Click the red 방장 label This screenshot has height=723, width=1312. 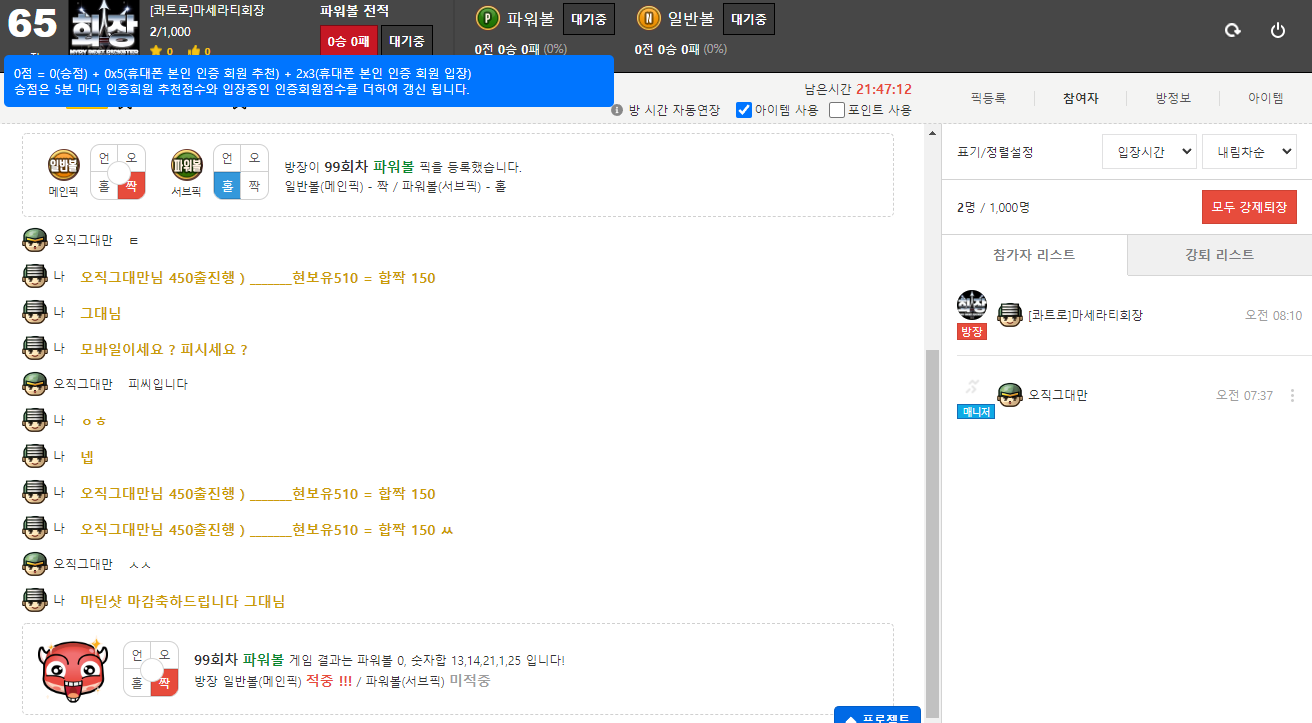972,332
